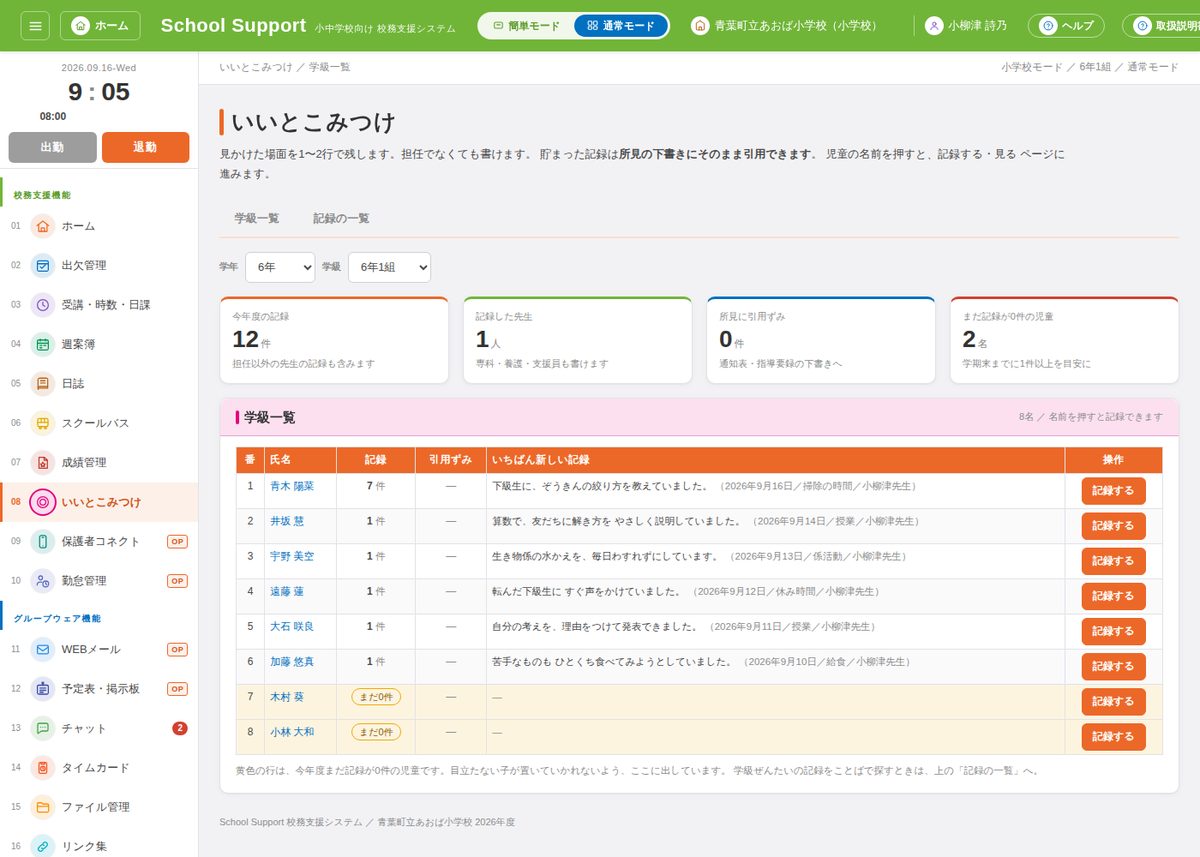1200x857 pixels.
Task: Open student 宇野 美空's record page
Action: [x=292, y=556]
